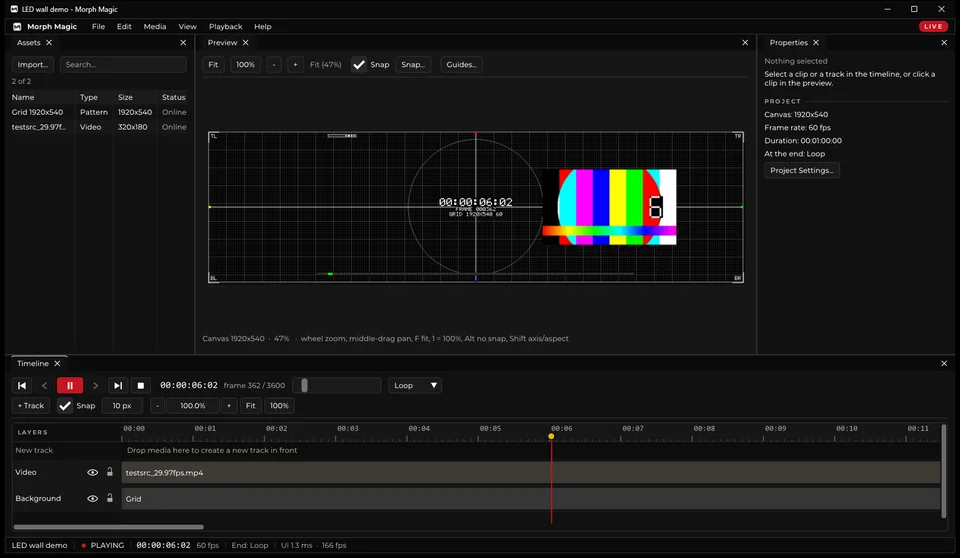Click the yellow playhead marker
This screenshot has height=558, width=960.
tap(551, 436)
